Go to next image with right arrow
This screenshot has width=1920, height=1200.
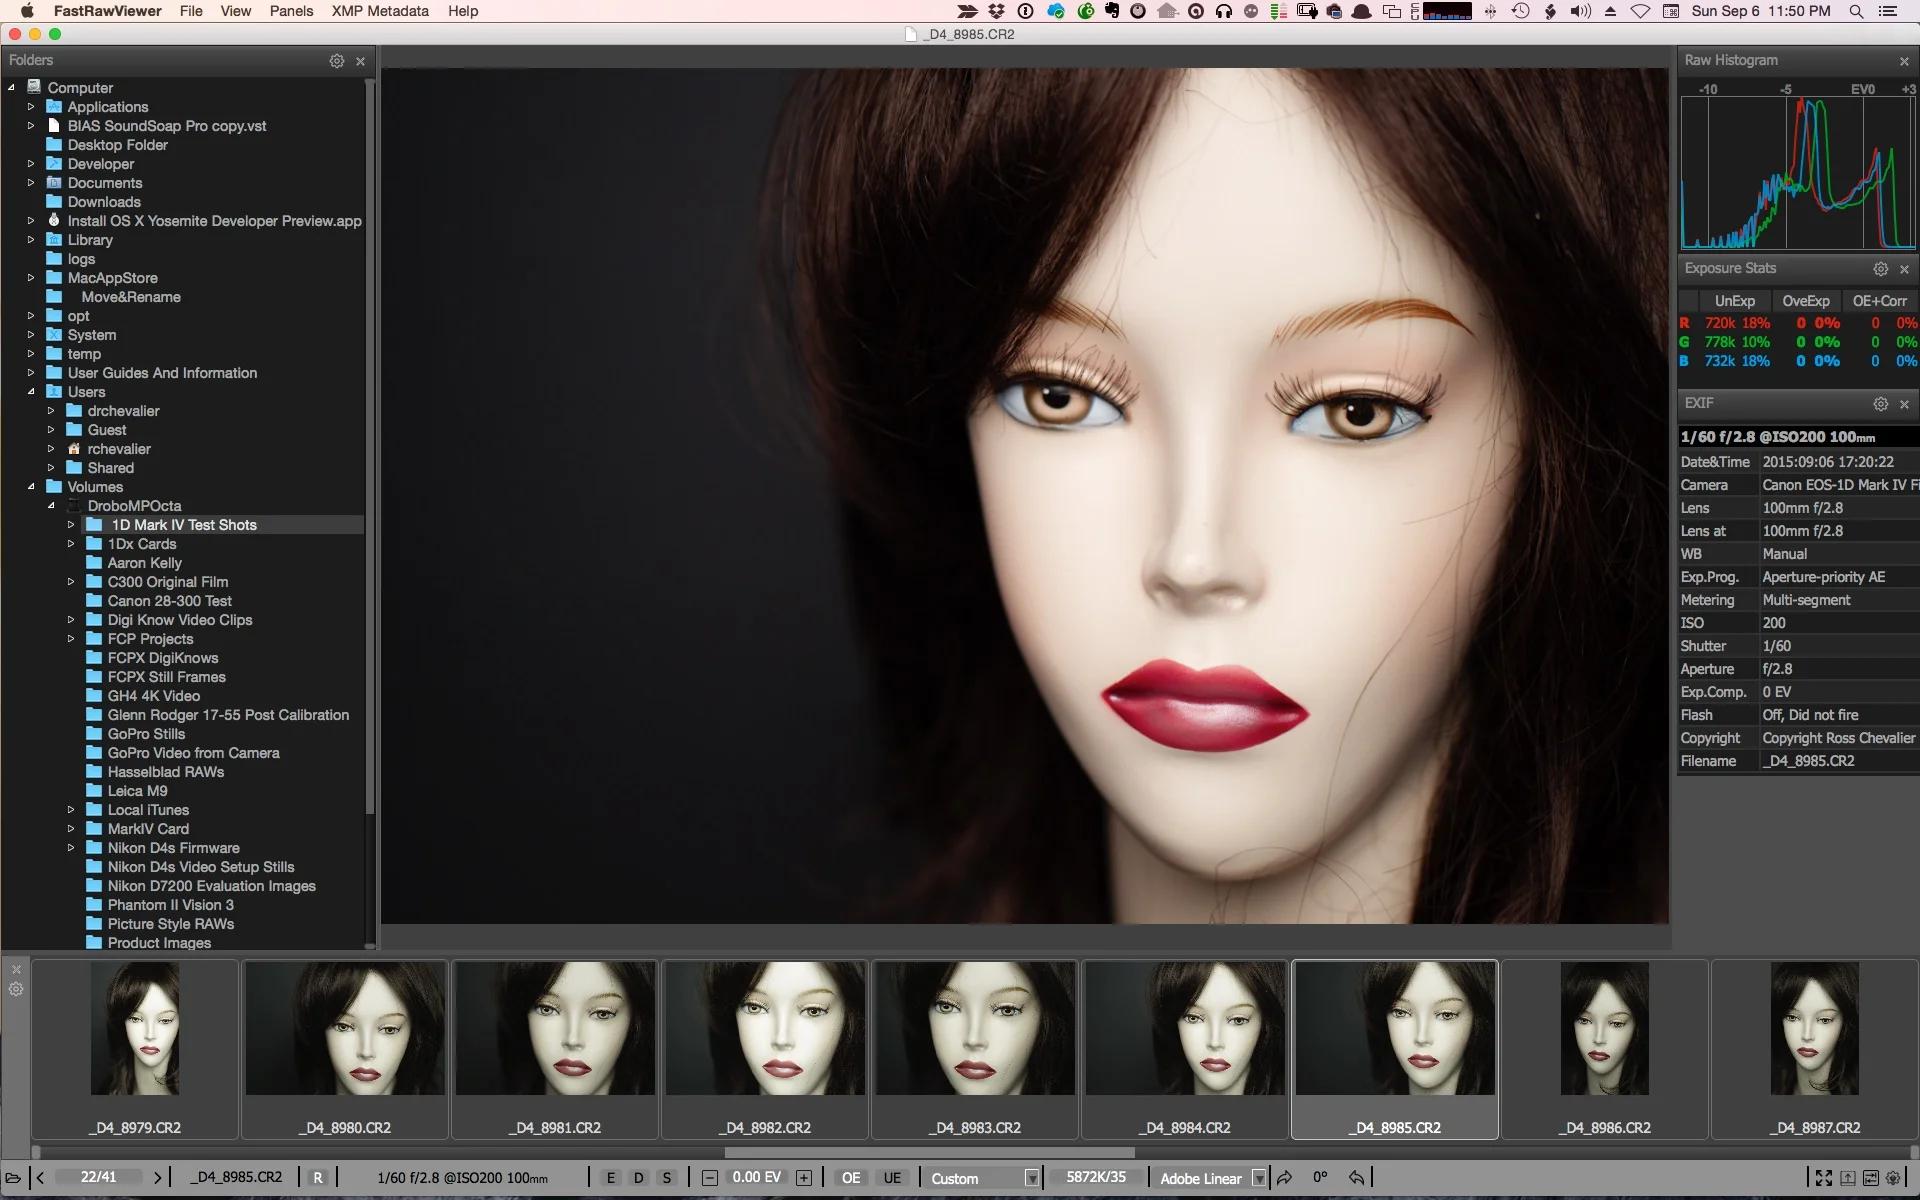click(x=157, y=1178)
